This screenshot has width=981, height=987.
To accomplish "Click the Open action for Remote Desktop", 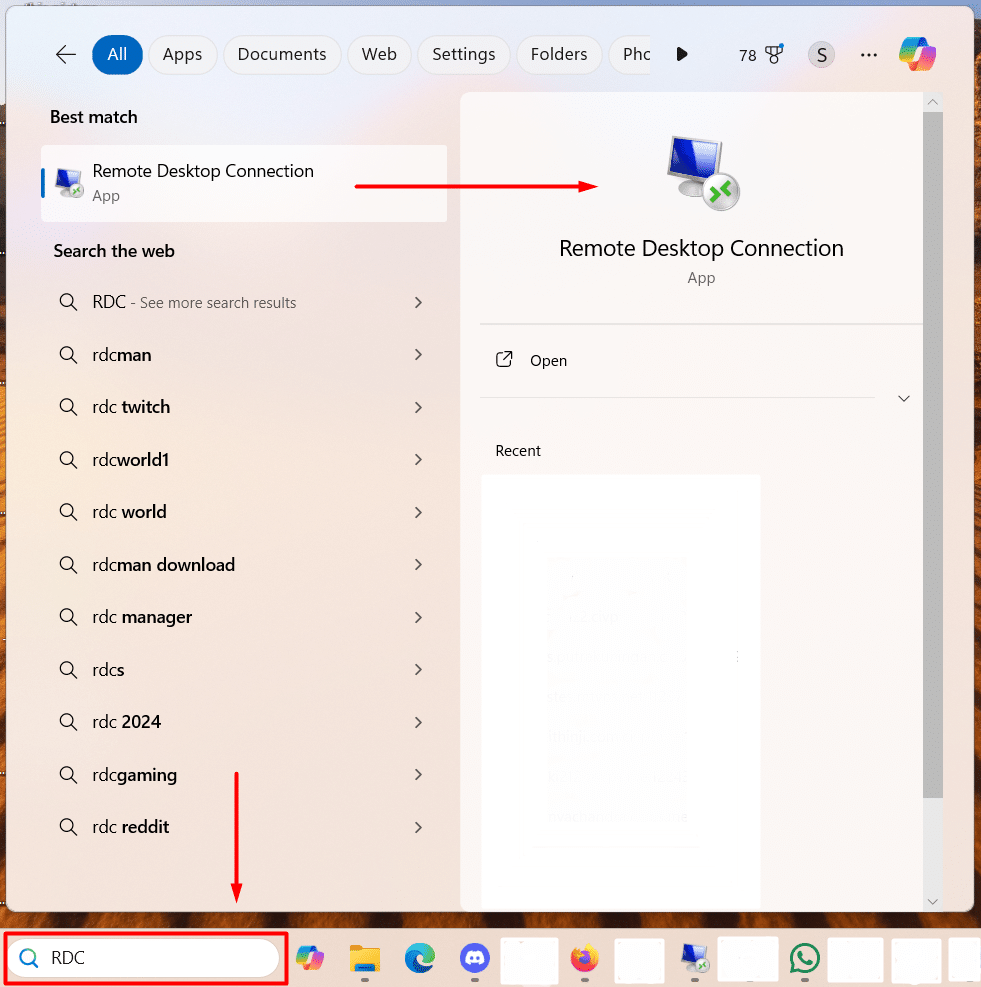I will (x=548, y=361).
